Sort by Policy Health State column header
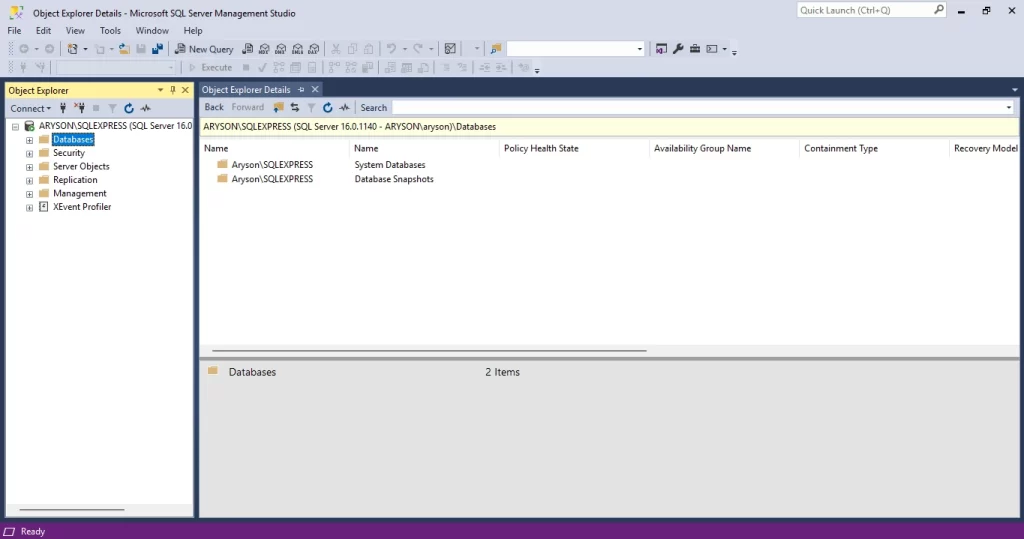 click(x=574, y=148)
